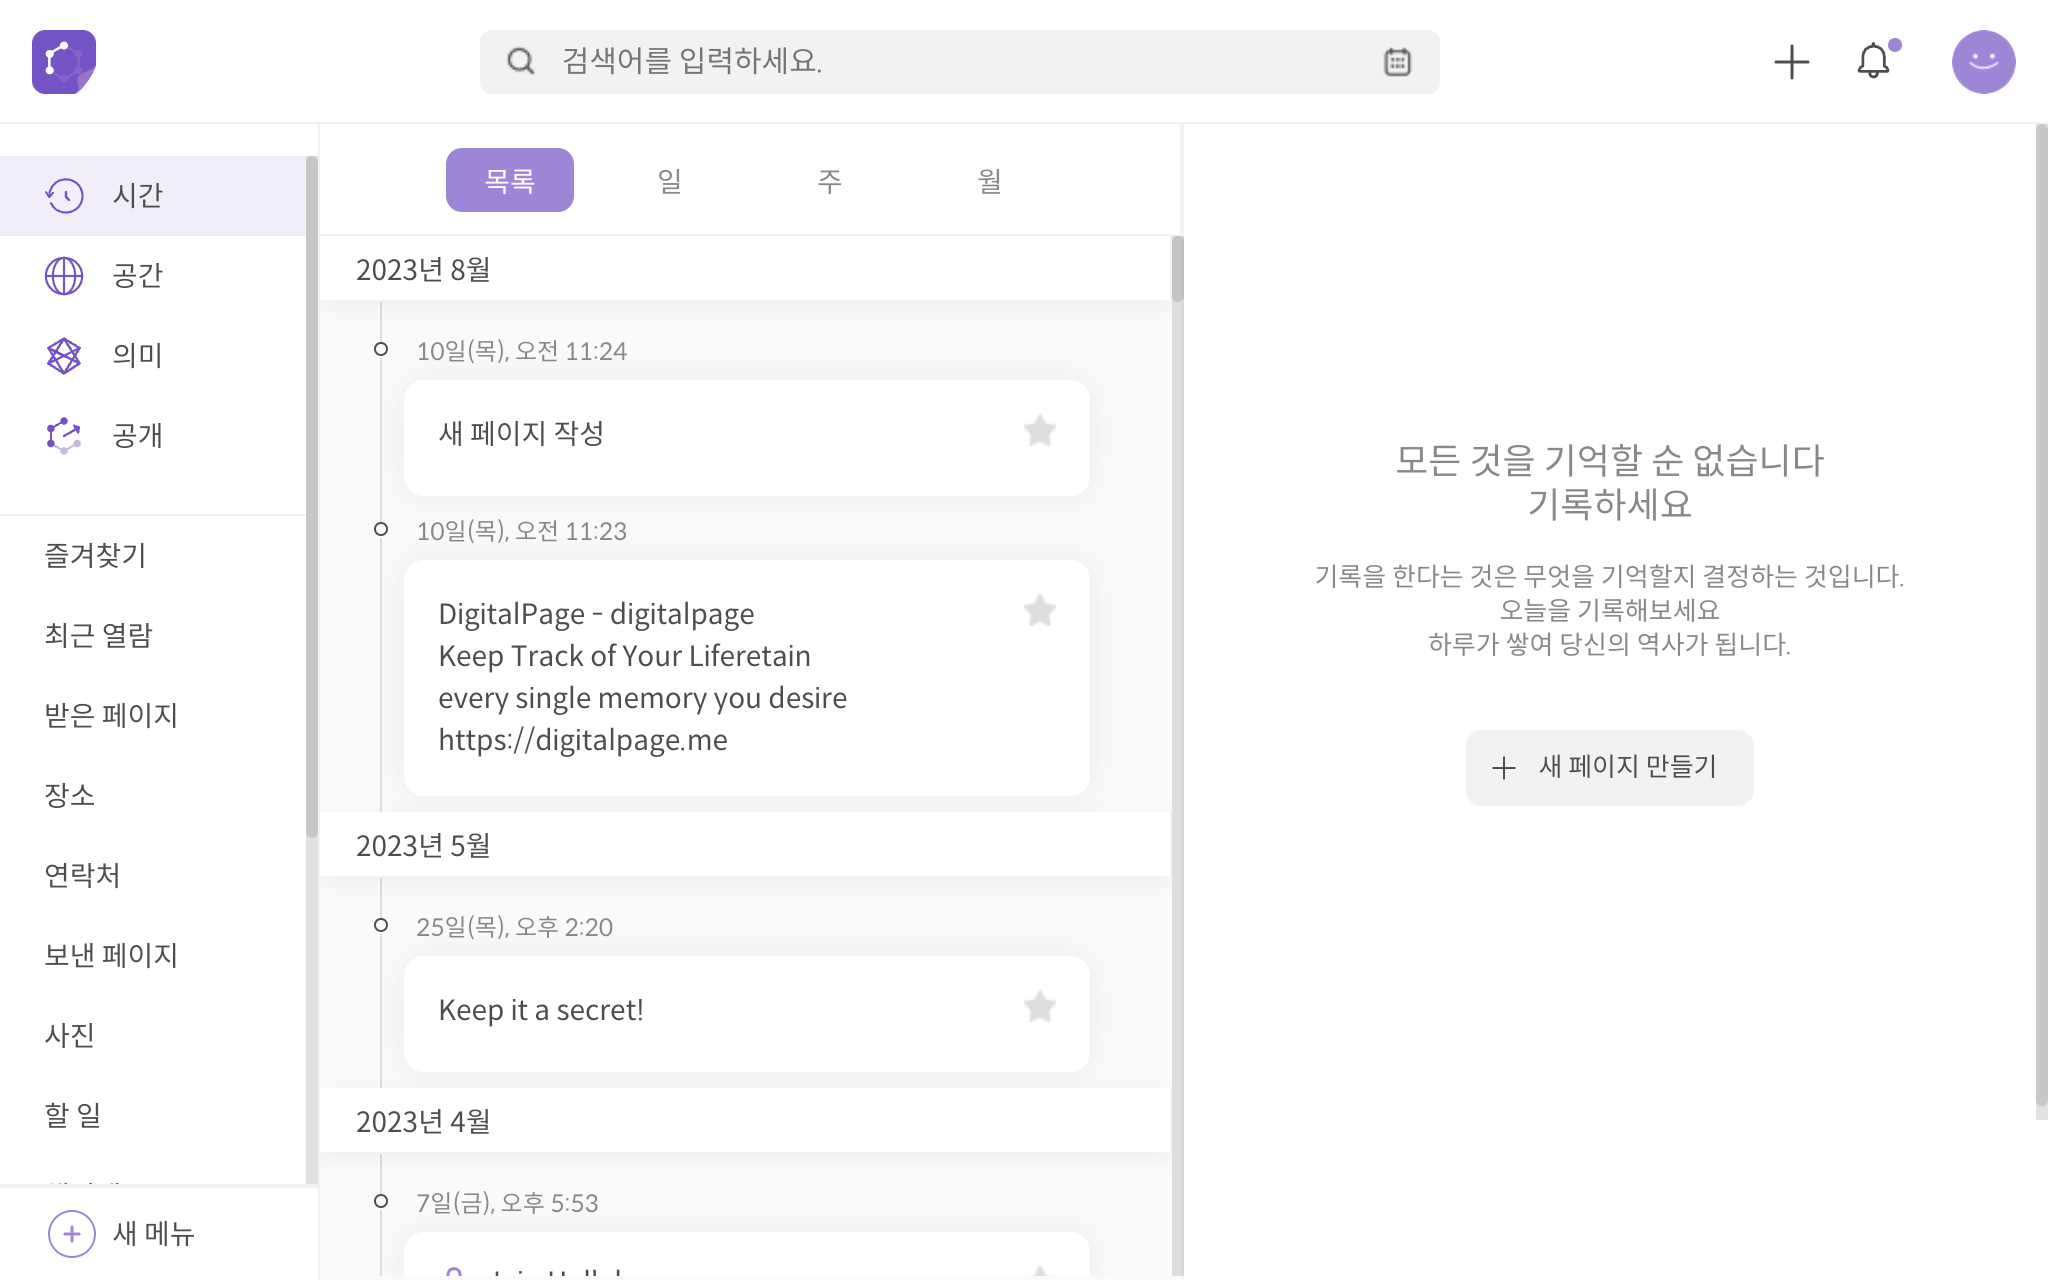Open the 공간 globe view
The height and width of the screenshot is (1280, 2048).
click(65, 276)
